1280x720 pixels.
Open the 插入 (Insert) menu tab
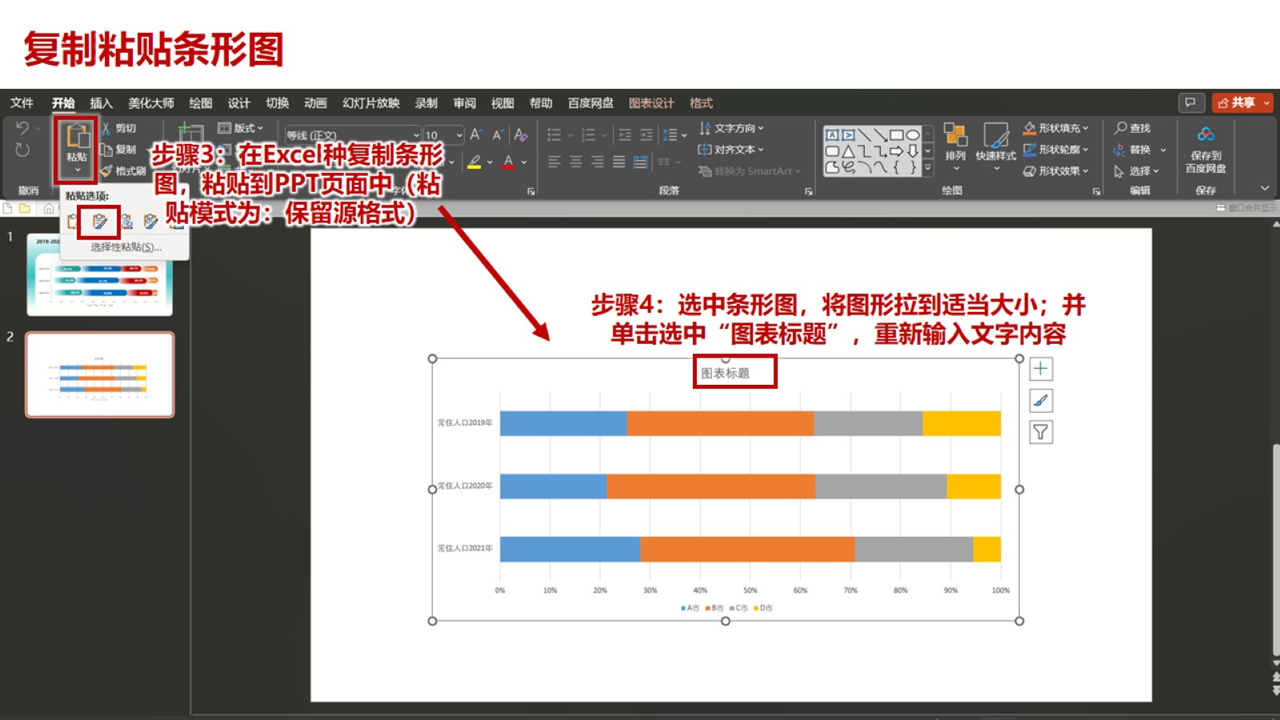pyautogui.click(x=99, y=103)
